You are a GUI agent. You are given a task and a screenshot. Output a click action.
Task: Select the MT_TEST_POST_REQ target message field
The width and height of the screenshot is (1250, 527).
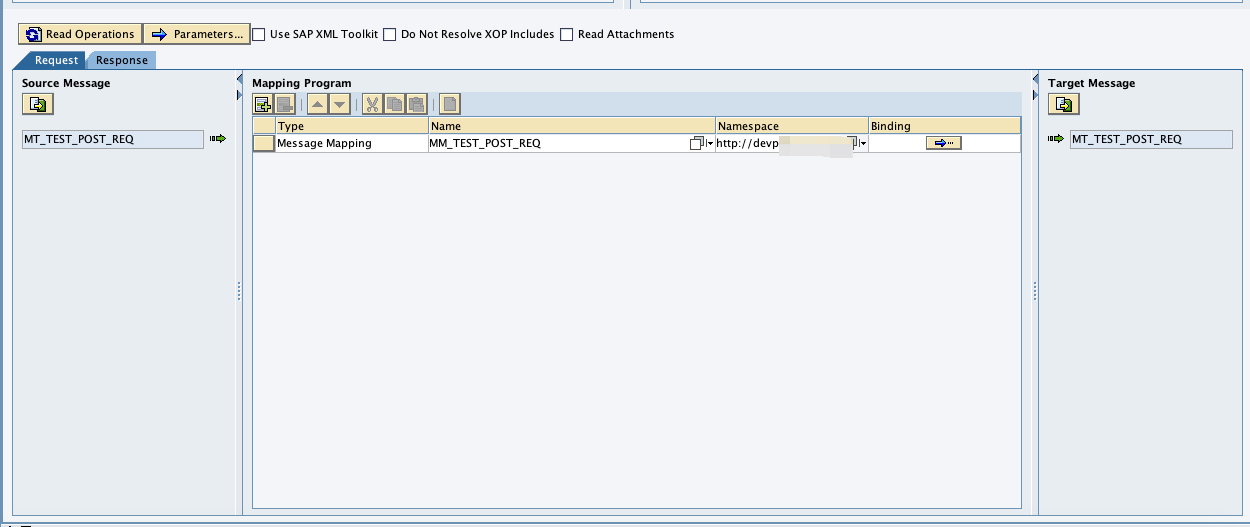point(1151,139)
